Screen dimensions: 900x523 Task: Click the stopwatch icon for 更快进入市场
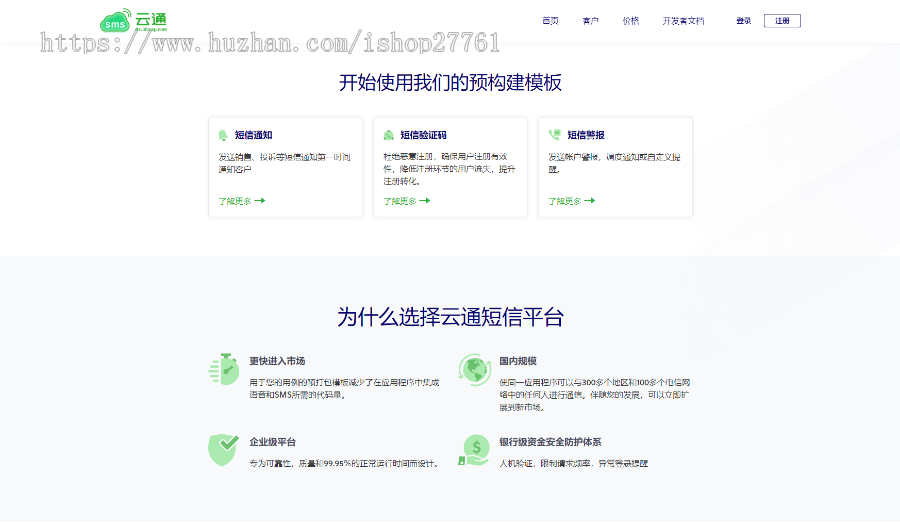[x=224, y=369]
